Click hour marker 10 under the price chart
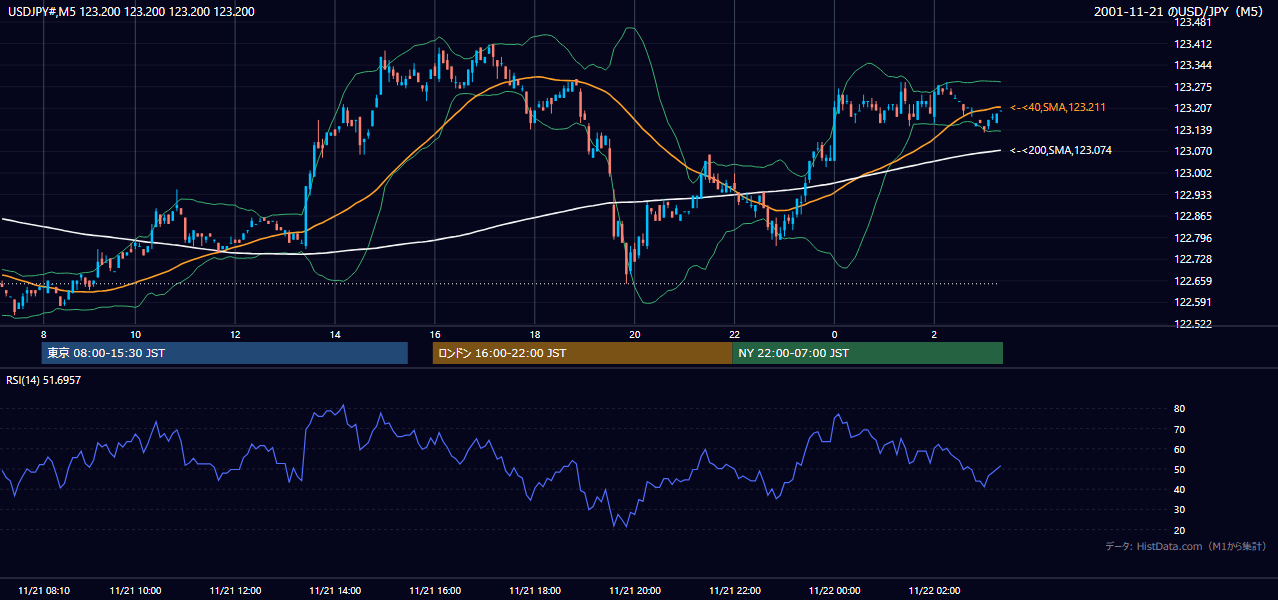1278x600 pixels. (x=135, y=334)
